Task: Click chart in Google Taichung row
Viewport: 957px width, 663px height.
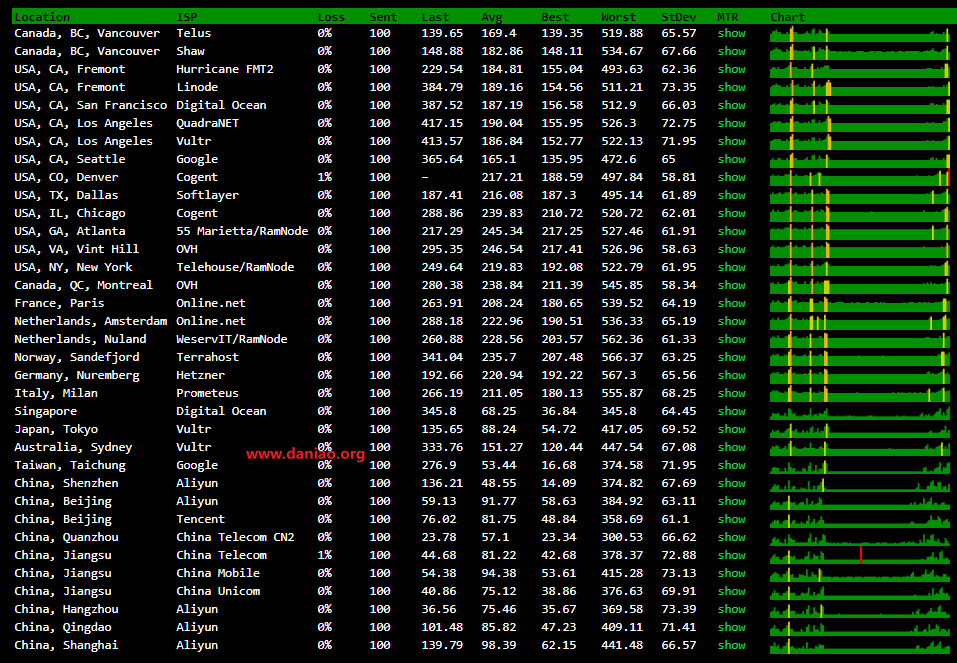Action: 860,465
